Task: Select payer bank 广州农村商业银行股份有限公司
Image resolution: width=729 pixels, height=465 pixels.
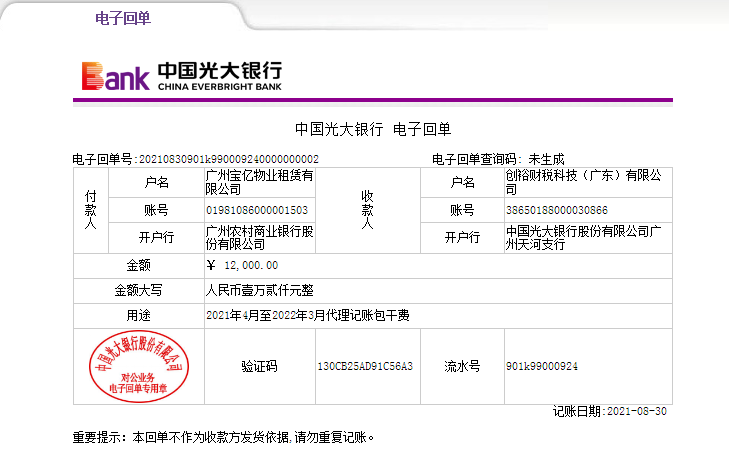Action: [259, 238]
